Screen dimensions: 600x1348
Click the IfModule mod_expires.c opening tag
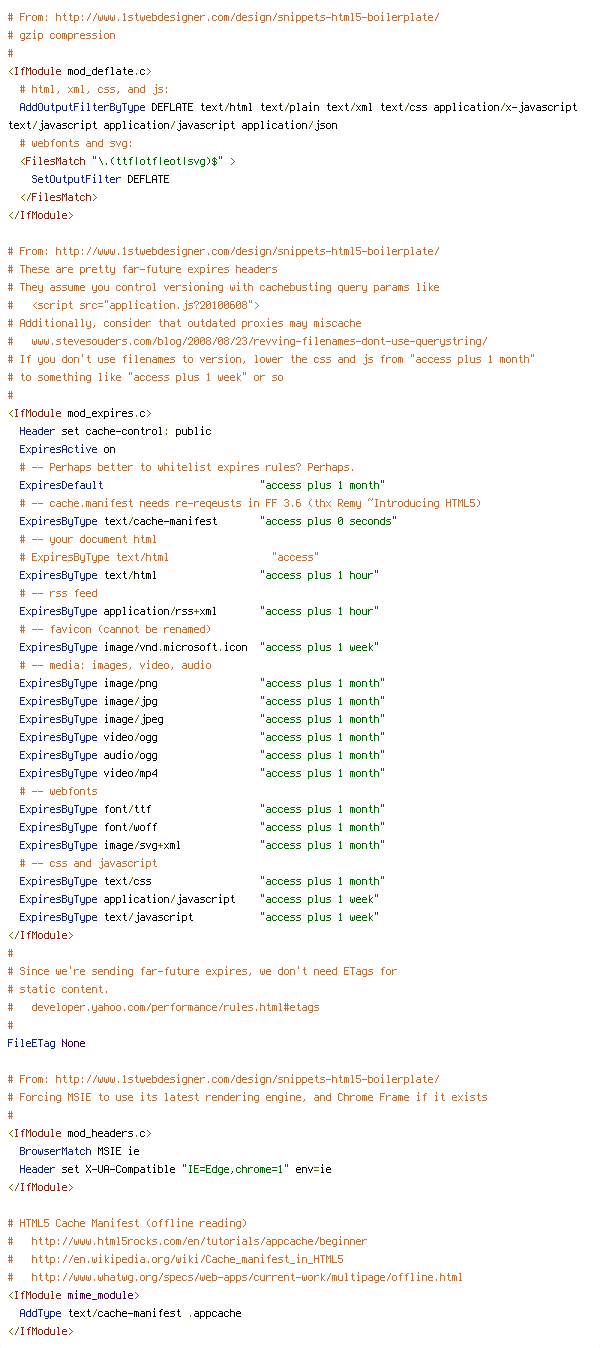[x=80, y=413]
